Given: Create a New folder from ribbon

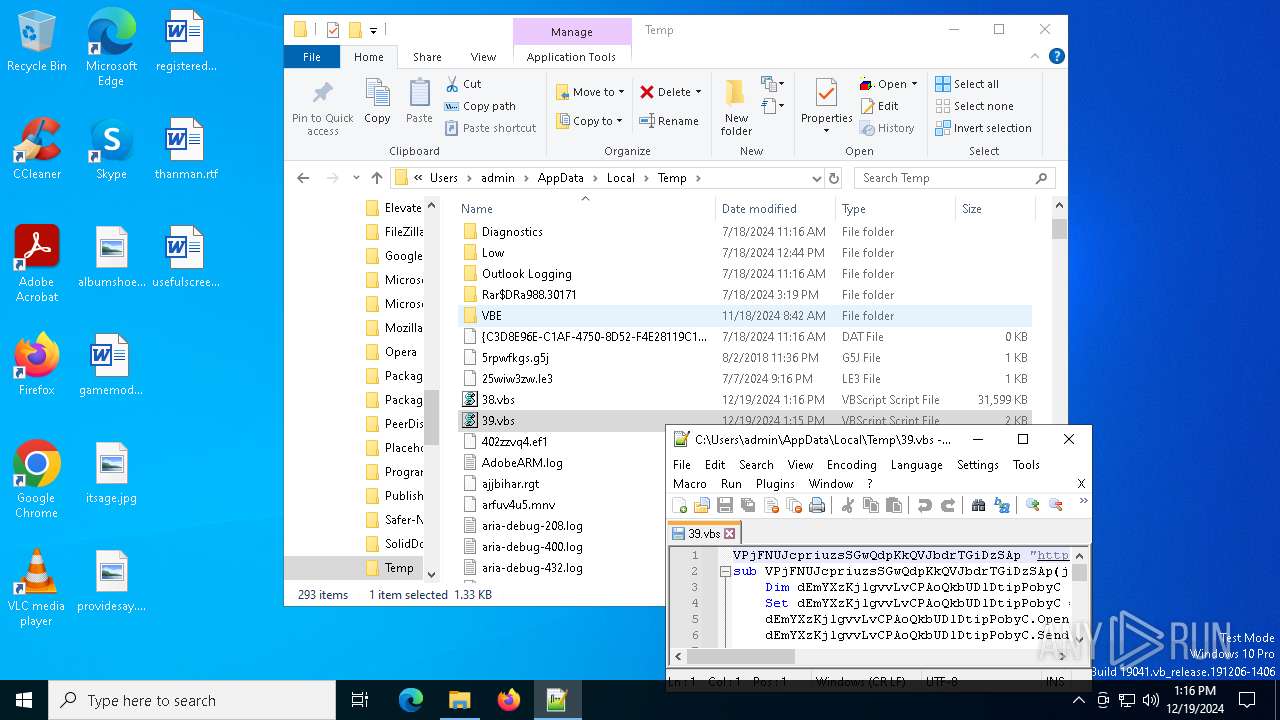Looking at the screenshot, I should point(736,108).
